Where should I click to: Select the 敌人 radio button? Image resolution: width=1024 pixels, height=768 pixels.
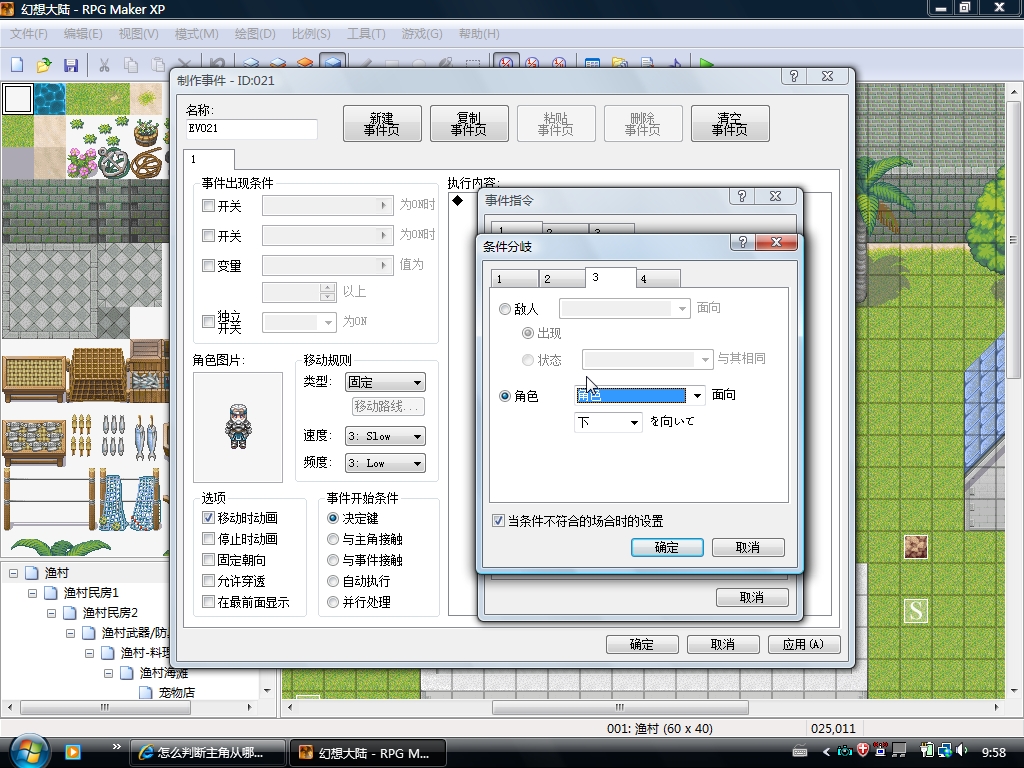(x=505, y=309)
